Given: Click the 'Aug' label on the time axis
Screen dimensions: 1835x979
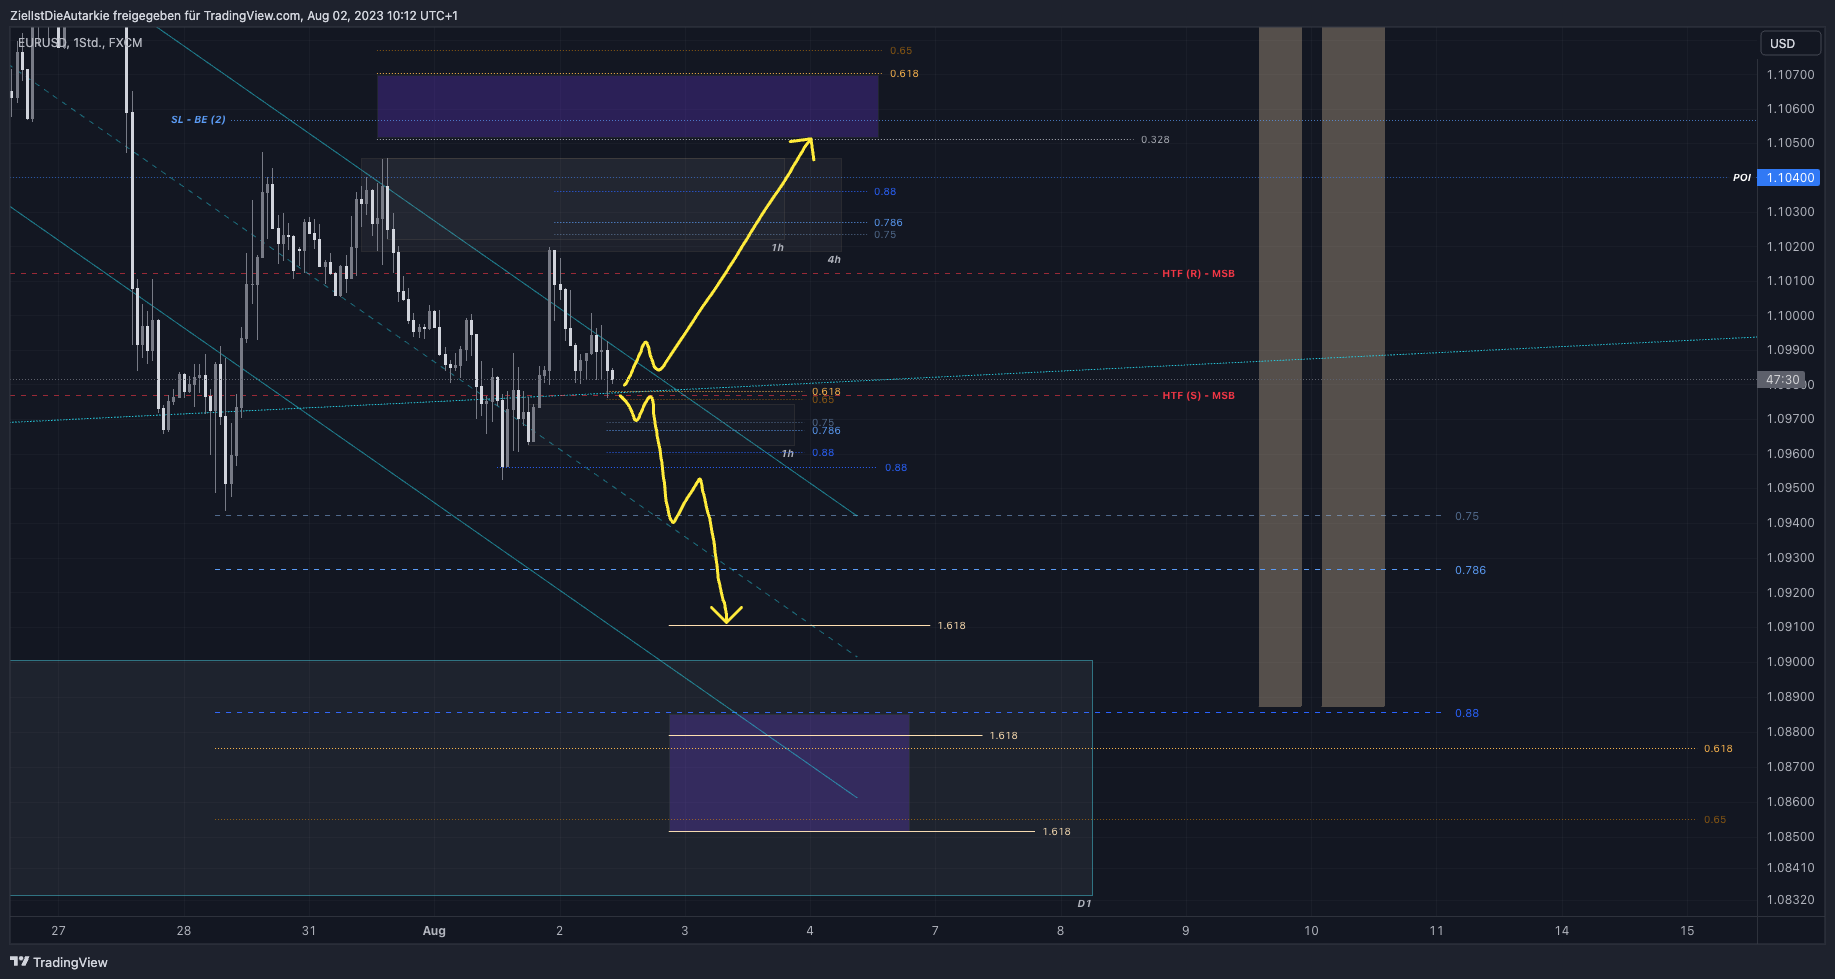Looking at the screenshot, I should point(434,931).
